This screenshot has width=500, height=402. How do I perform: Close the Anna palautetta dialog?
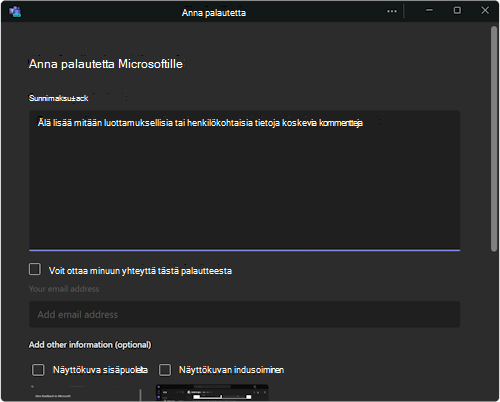point(485,11)
